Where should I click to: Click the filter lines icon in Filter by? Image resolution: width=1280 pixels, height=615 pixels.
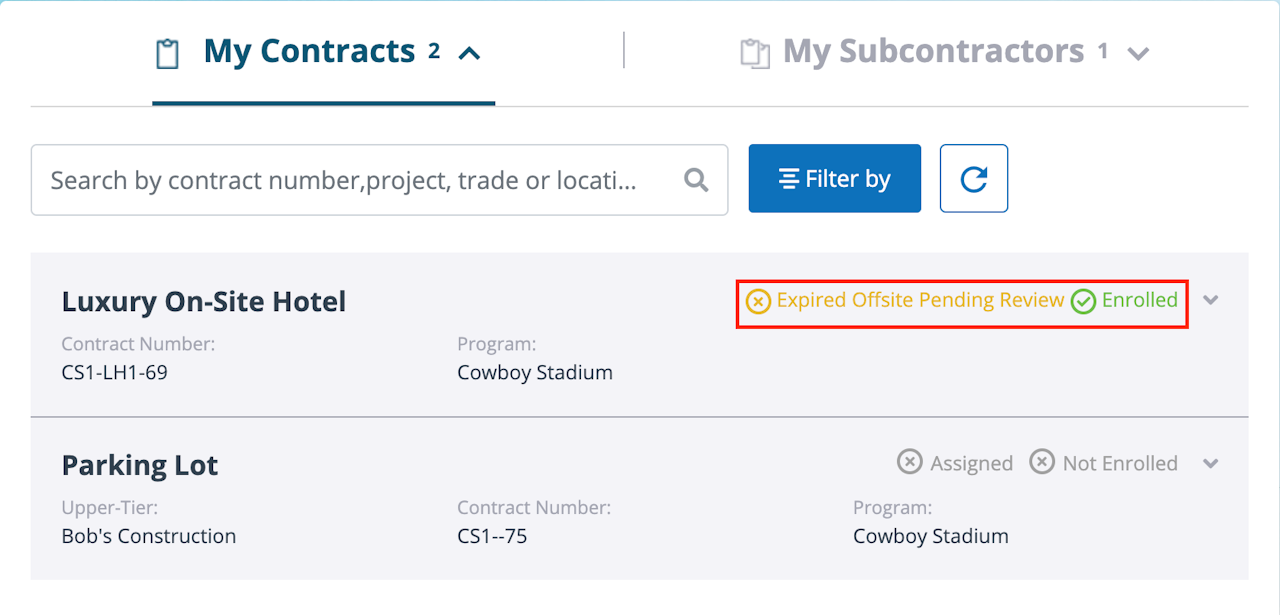tap(789, 179)
